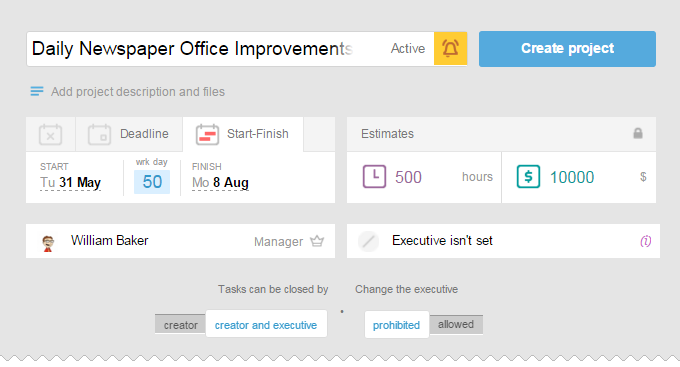Select prohibited for executive change
The height and width of the screenshot is (367, 680).
click(396, 325)
